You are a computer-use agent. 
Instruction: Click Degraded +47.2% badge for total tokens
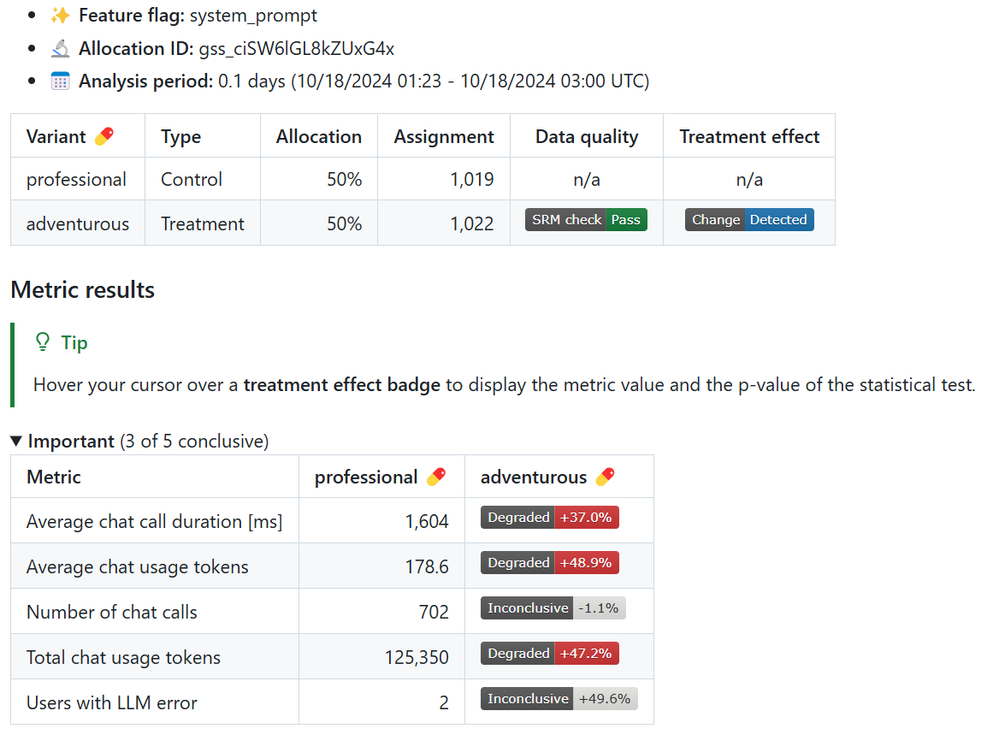(550, 653)
